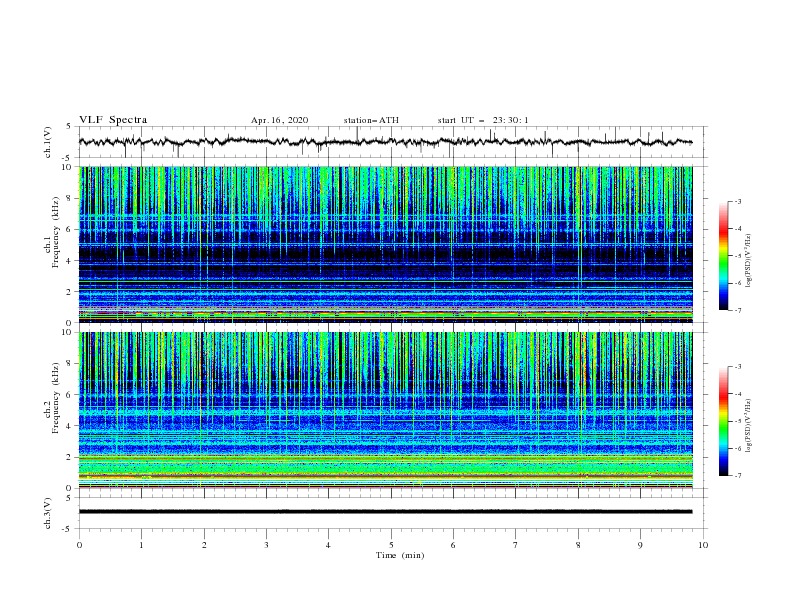Click the ch.2 Frequency (kHz) axis label
The height and width of the screenshot is (612, 792).
click(52, 398)
